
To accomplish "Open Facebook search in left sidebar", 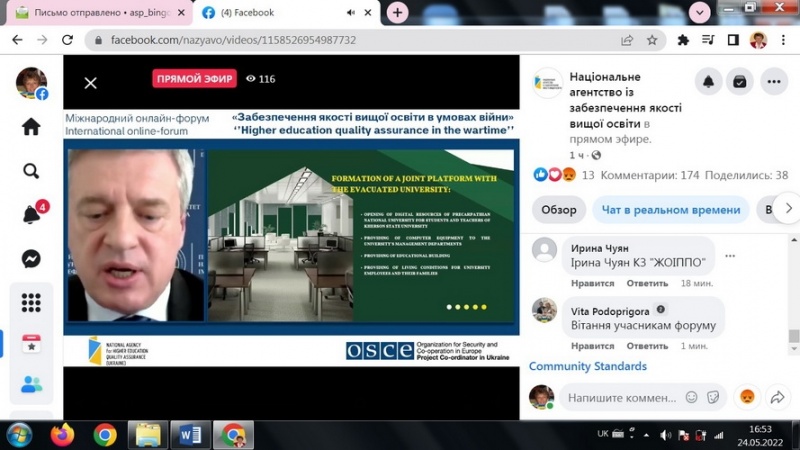I will point(31,171).
